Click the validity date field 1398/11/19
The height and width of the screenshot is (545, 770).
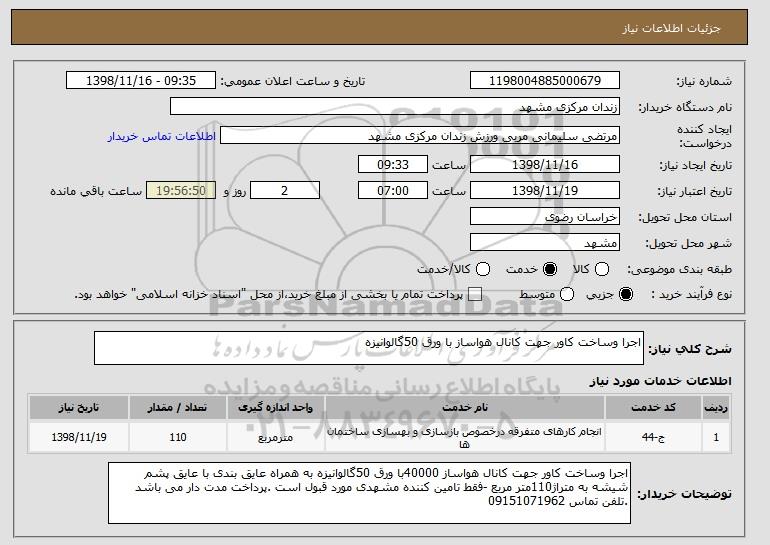(545, 191)
